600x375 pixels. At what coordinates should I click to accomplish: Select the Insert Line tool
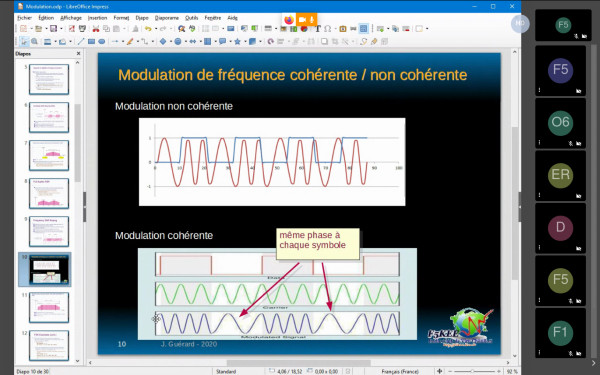tap(81, 41)
